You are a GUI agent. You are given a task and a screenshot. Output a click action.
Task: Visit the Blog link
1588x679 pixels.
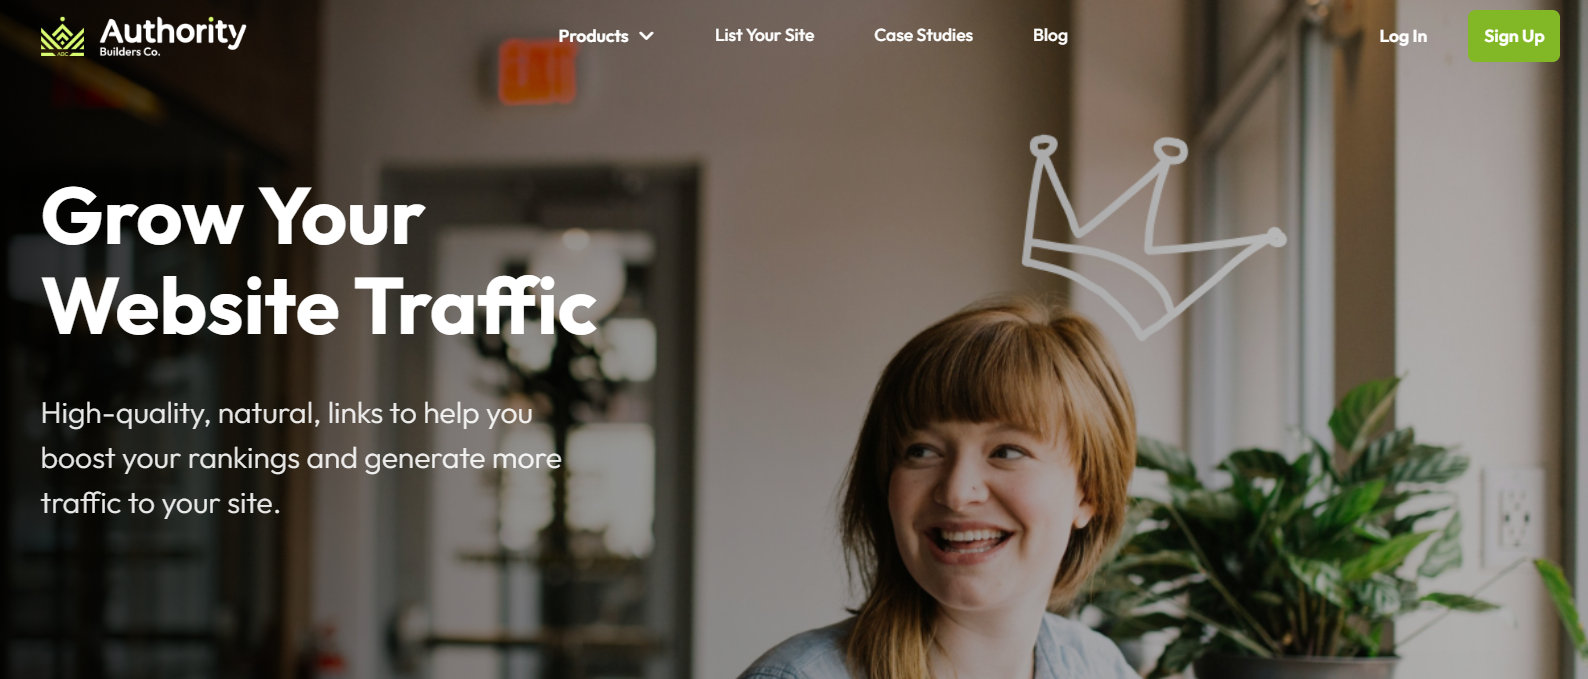click(x=1050, y=35)
